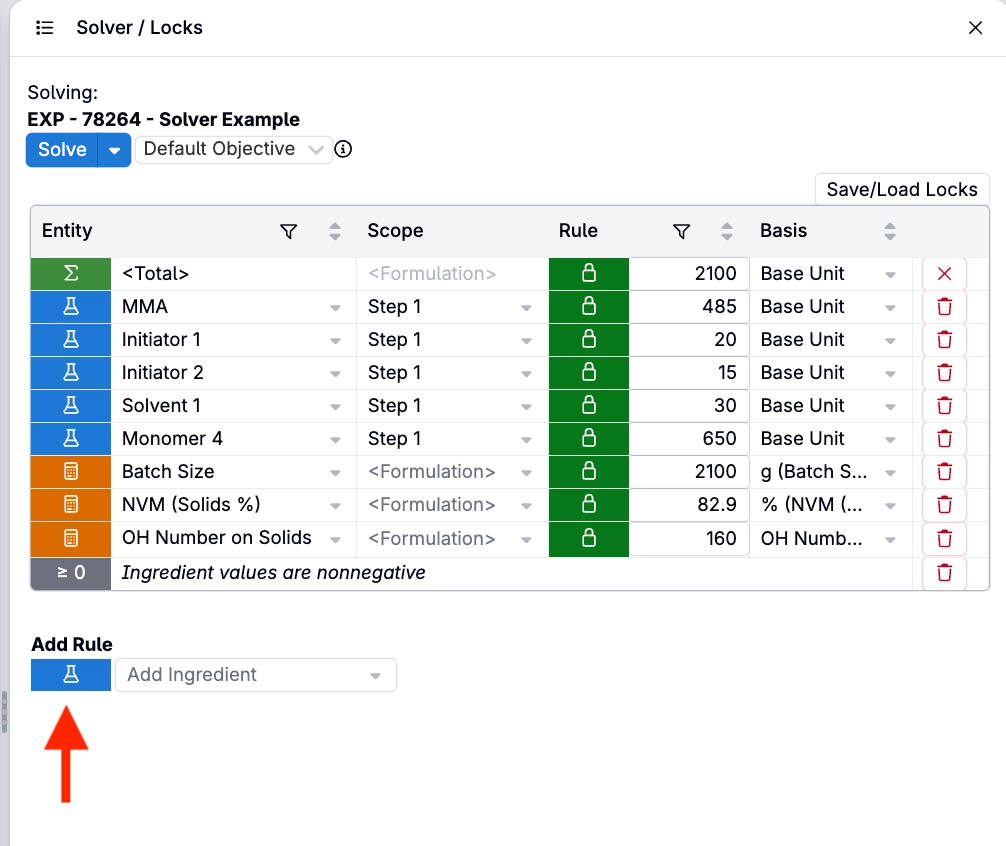Image resolution: width=1006 pixels, height=846 pixels.
Task: Click the 'Ingredient values are nonnegative' text
Action: (273, 573)
